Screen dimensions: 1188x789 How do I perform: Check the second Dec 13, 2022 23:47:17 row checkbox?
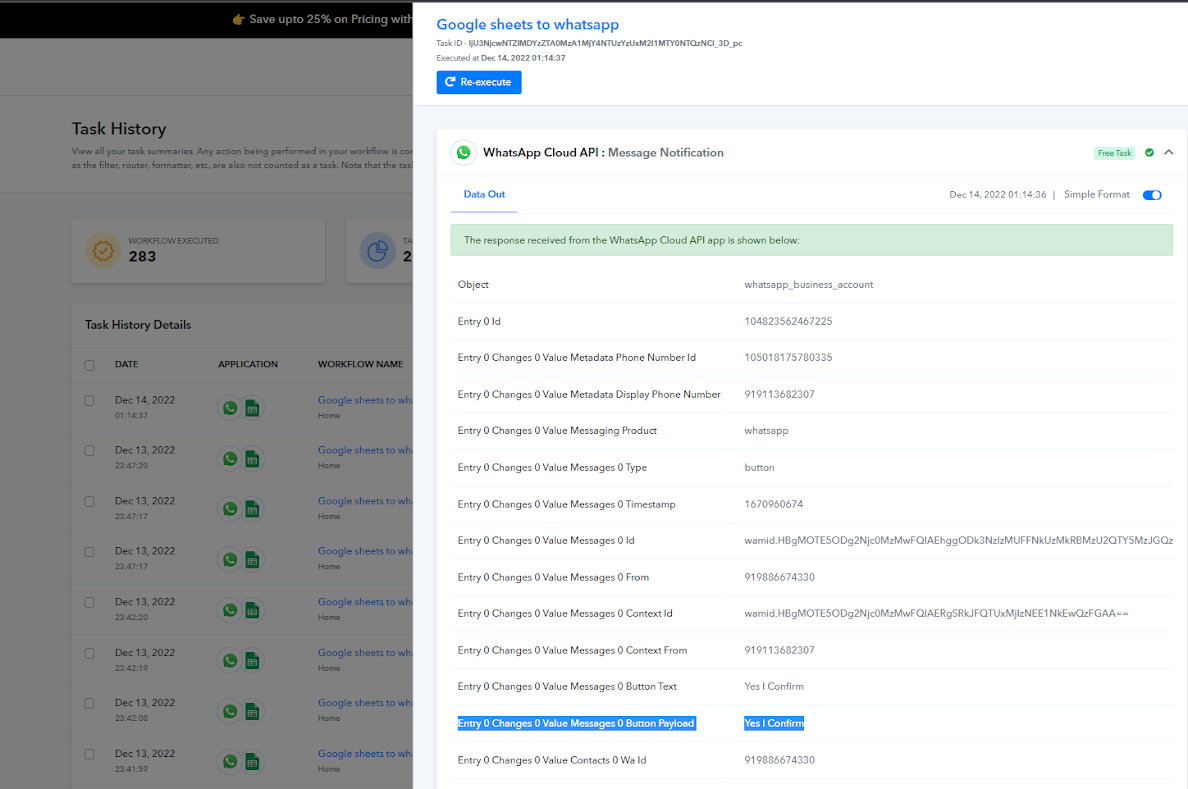[89, 552]
